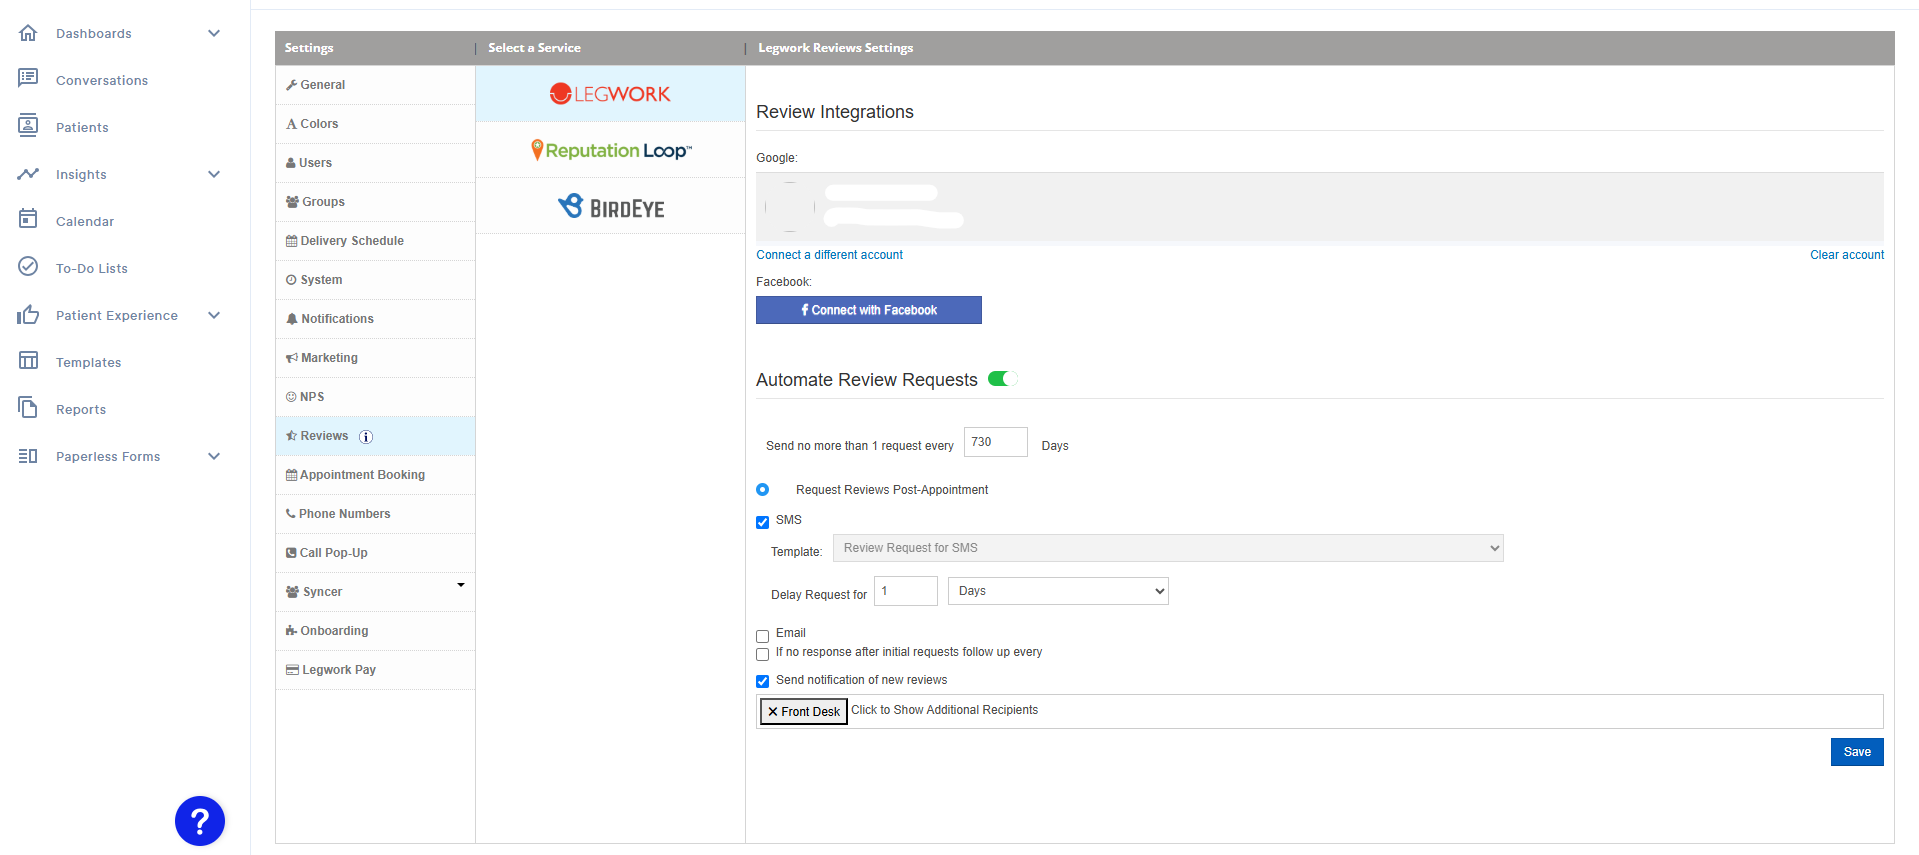Click to Show Additional Recipients
The image size is (1919, 855).
tap(944, 710)
